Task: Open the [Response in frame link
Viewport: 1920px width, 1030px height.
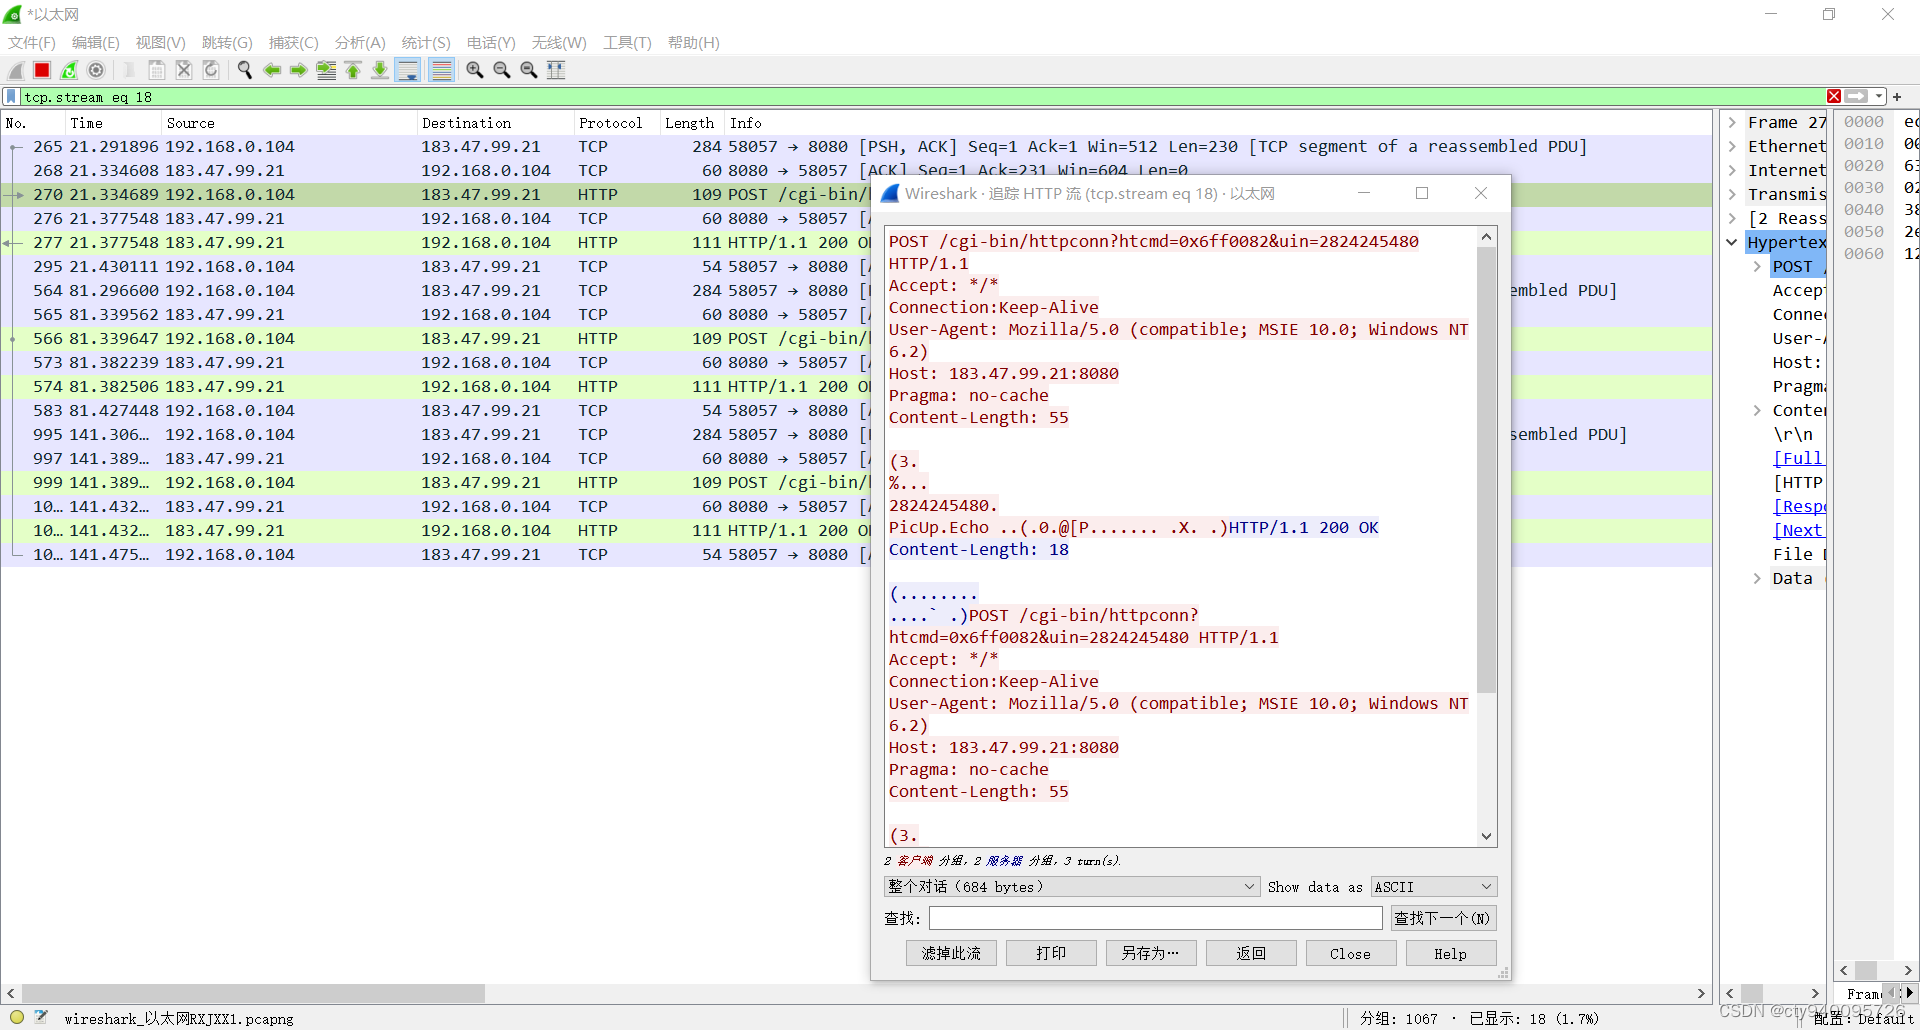Action: [x=1799, y=507]
